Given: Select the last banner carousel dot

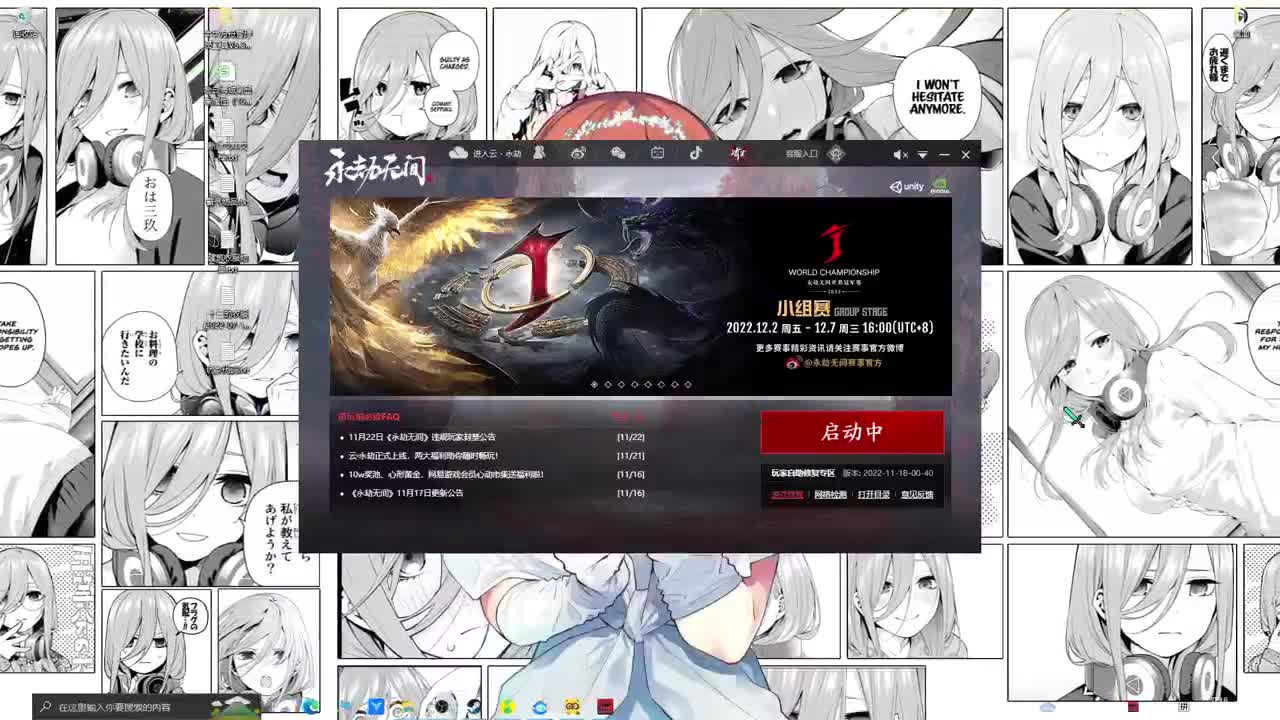Looking at the screenshot, I should [x=688, y=384].
